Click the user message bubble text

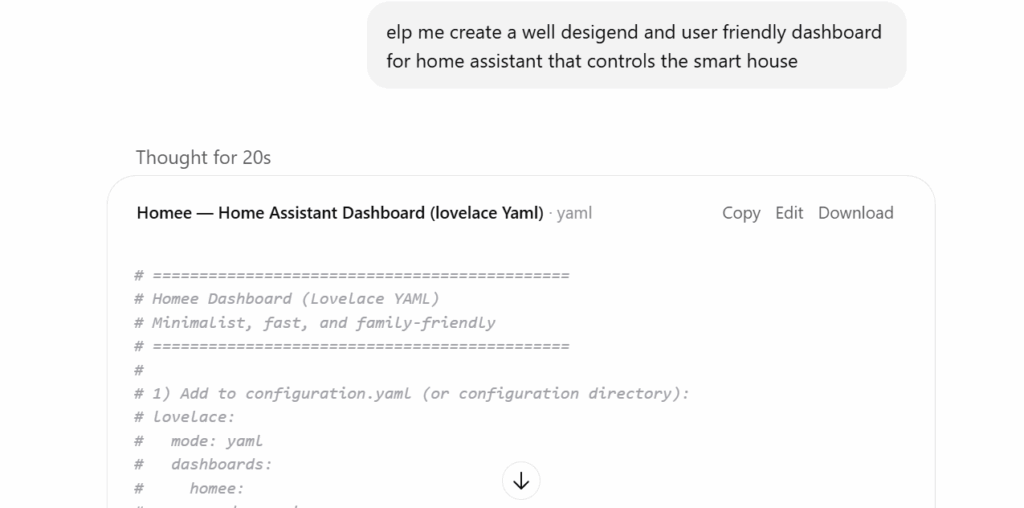(x=633, y=46)
